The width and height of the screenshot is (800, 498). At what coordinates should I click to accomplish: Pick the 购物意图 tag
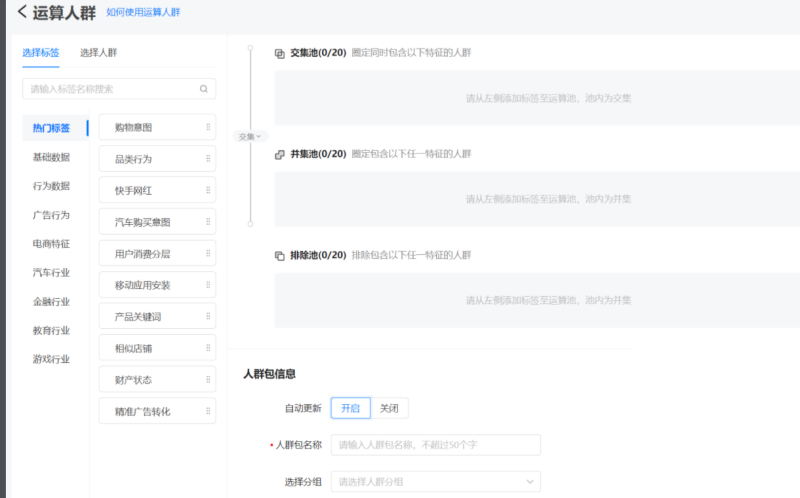pos(157,127)
